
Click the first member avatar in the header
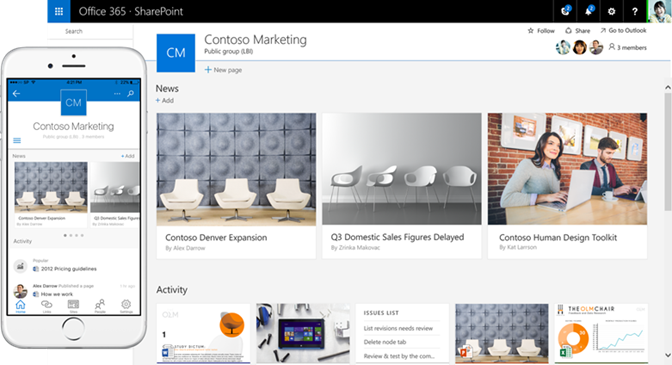[563, 48]
